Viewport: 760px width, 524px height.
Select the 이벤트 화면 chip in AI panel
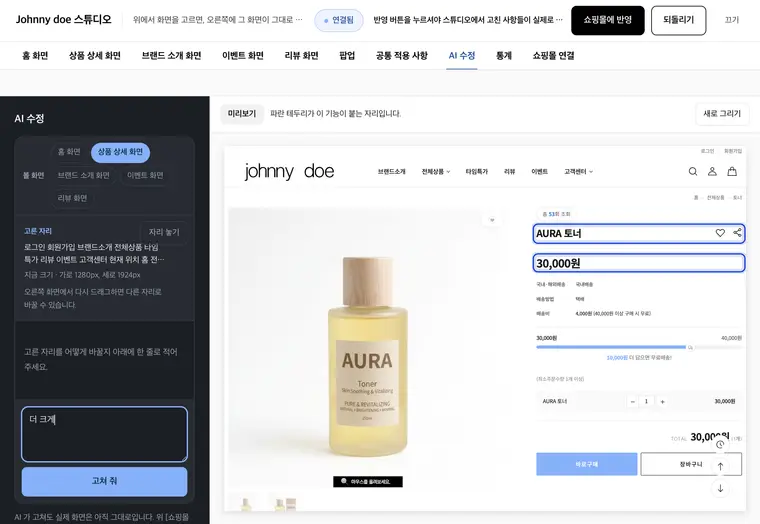pos(145,175)
